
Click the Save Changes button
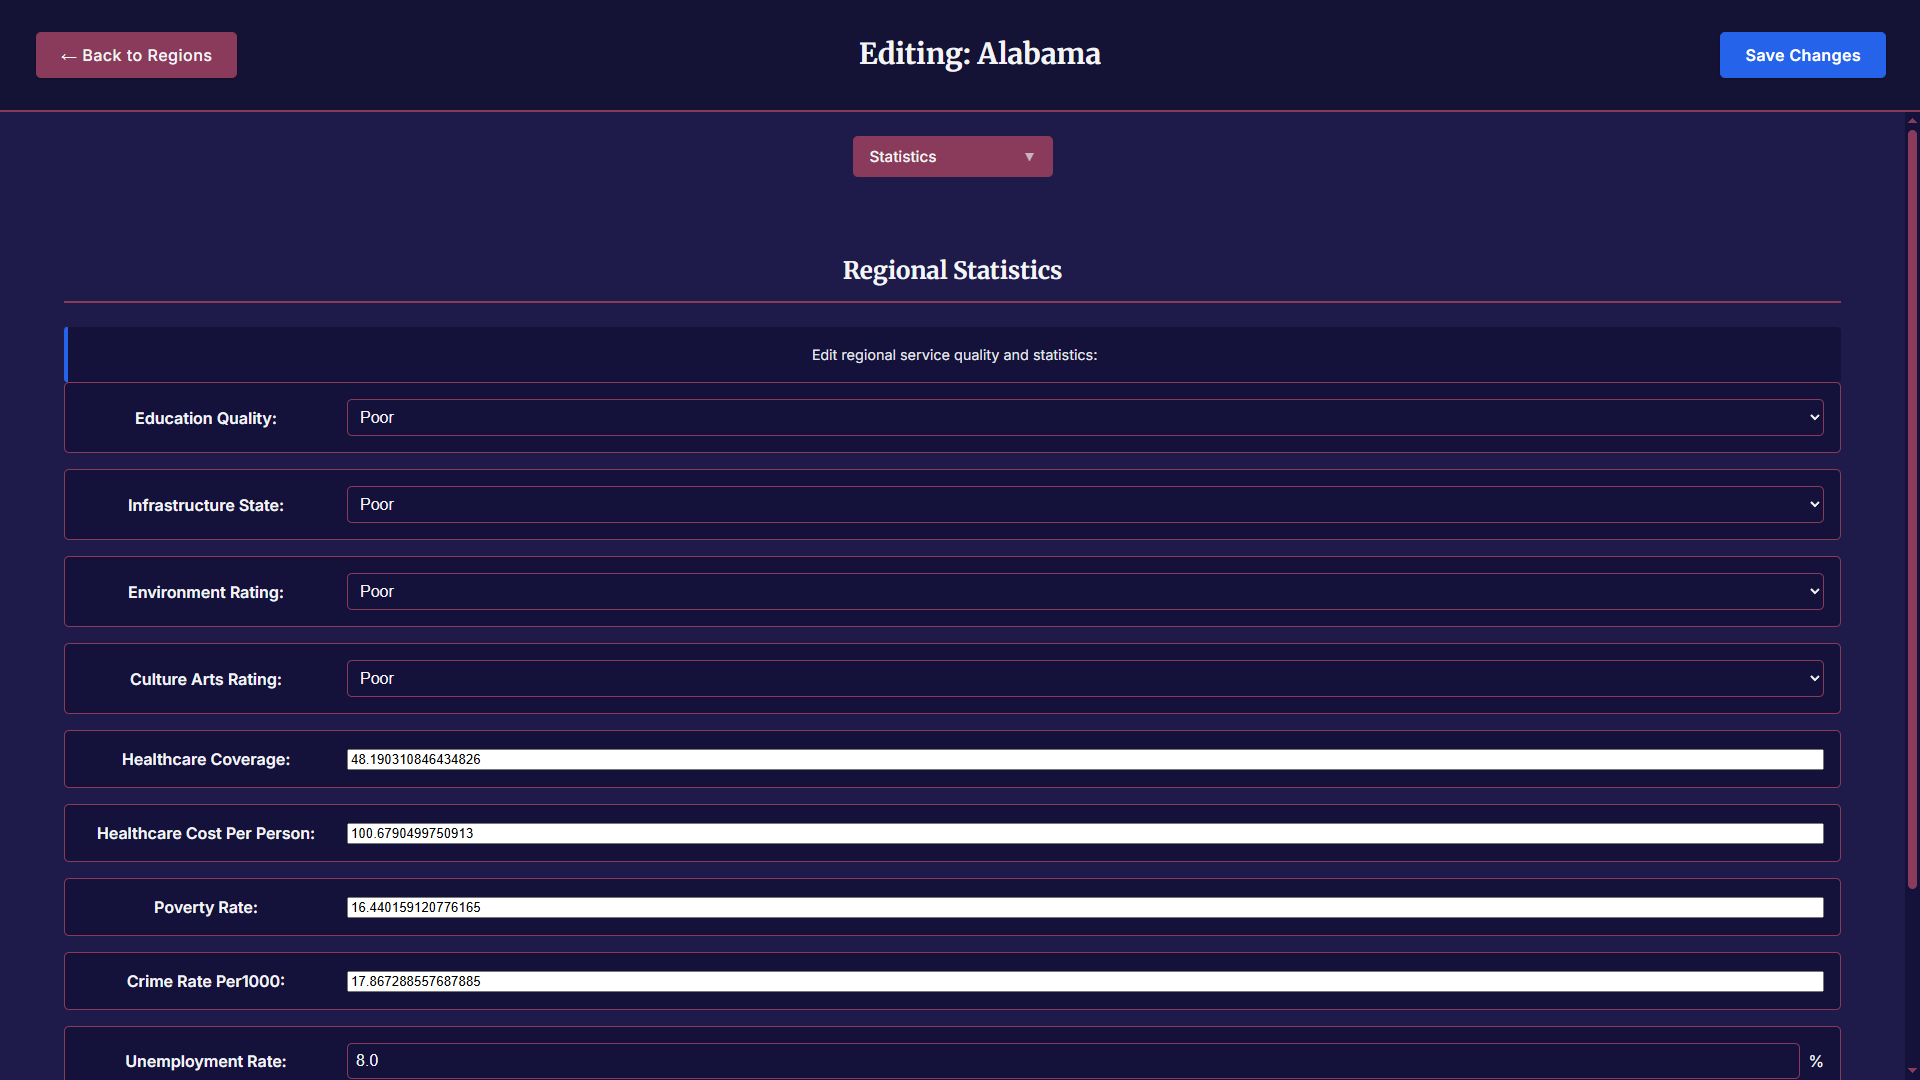coord(1802,55)
